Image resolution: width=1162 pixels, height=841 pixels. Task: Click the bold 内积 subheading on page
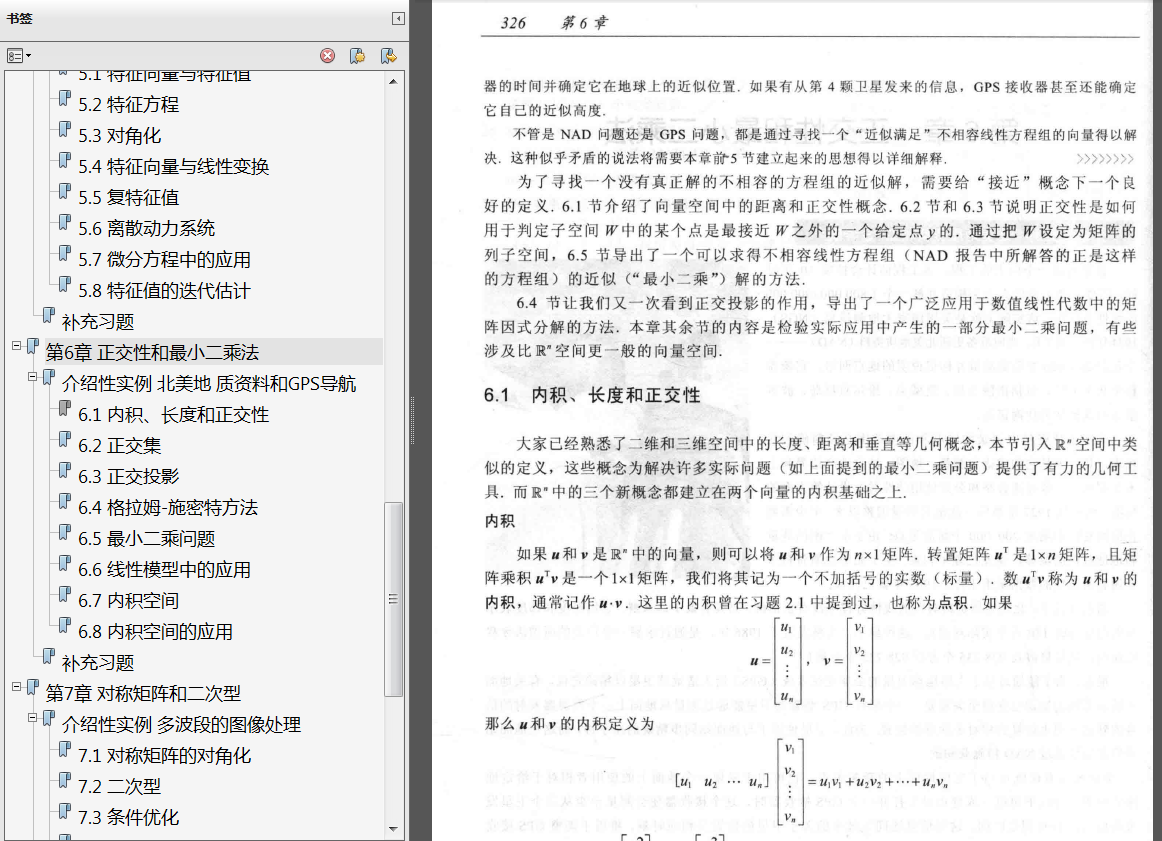tap(499, 521)
